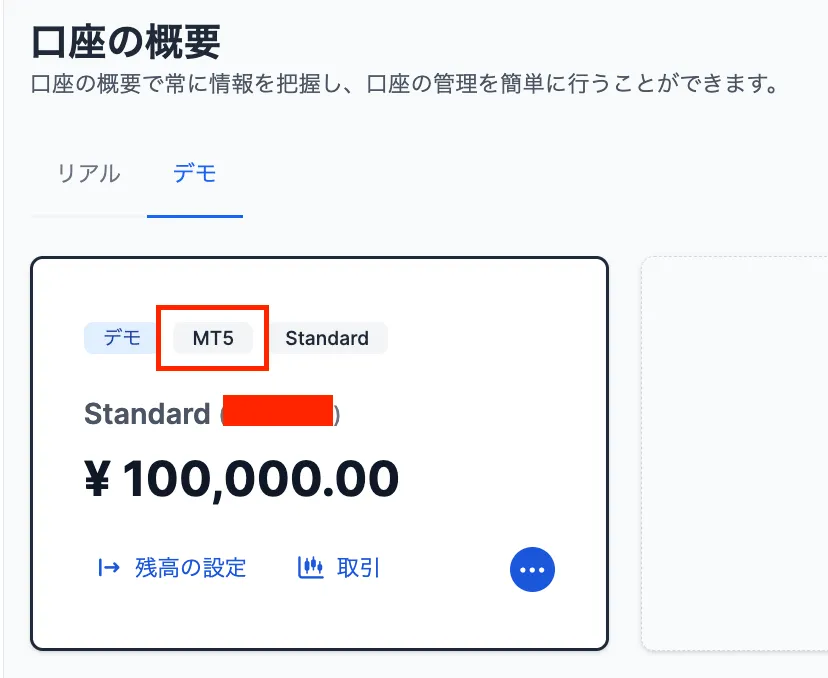The height and width of the screenshot is (678, 828).
Task: Click the Standard account name heading
Action: (x=146, y=413)
